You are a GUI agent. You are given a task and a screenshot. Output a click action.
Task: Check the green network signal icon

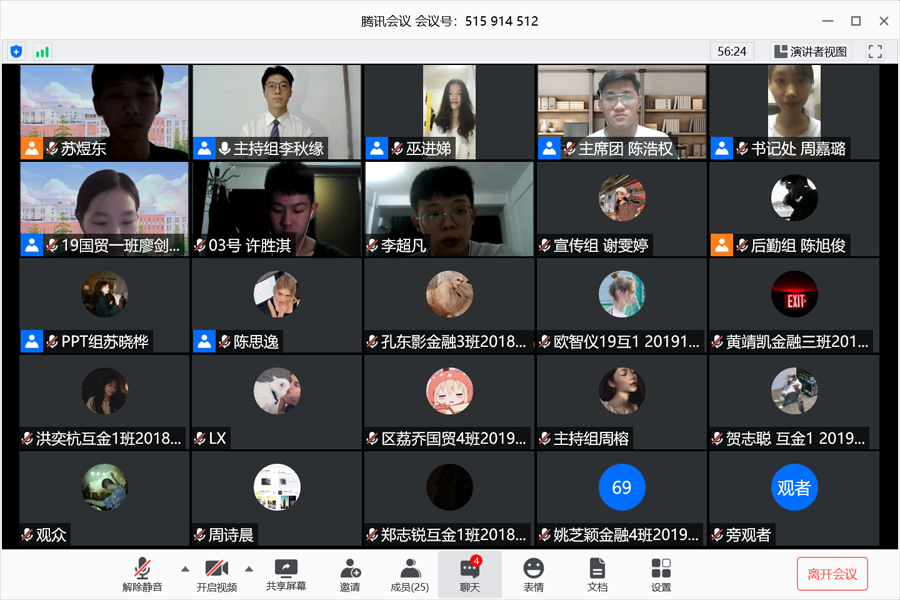click(42, 51)
